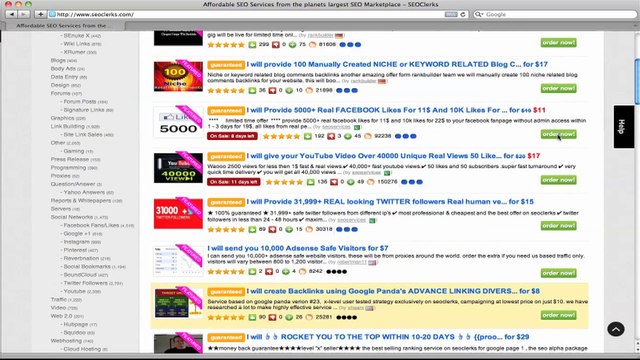Click the Google search magnifier icon
The image size is (640, 360).
tap(478, 14)
